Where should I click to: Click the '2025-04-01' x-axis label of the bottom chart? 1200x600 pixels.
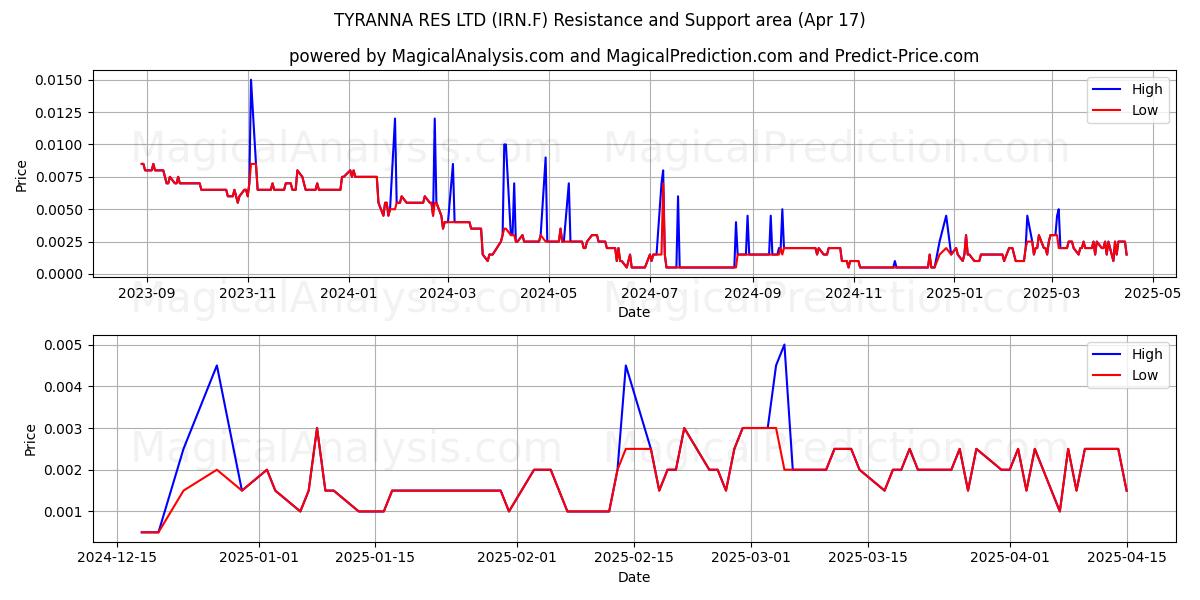coord(1008,558)
